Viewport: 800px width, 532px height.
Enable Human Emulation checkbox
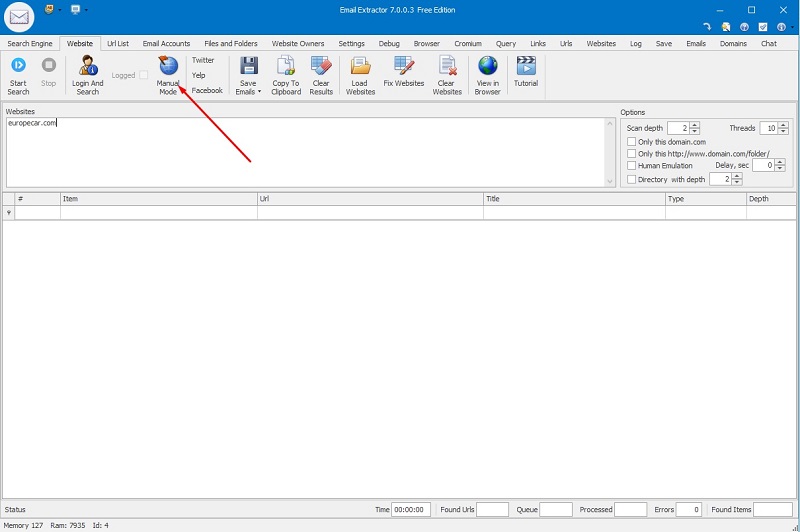coord(632,165)
